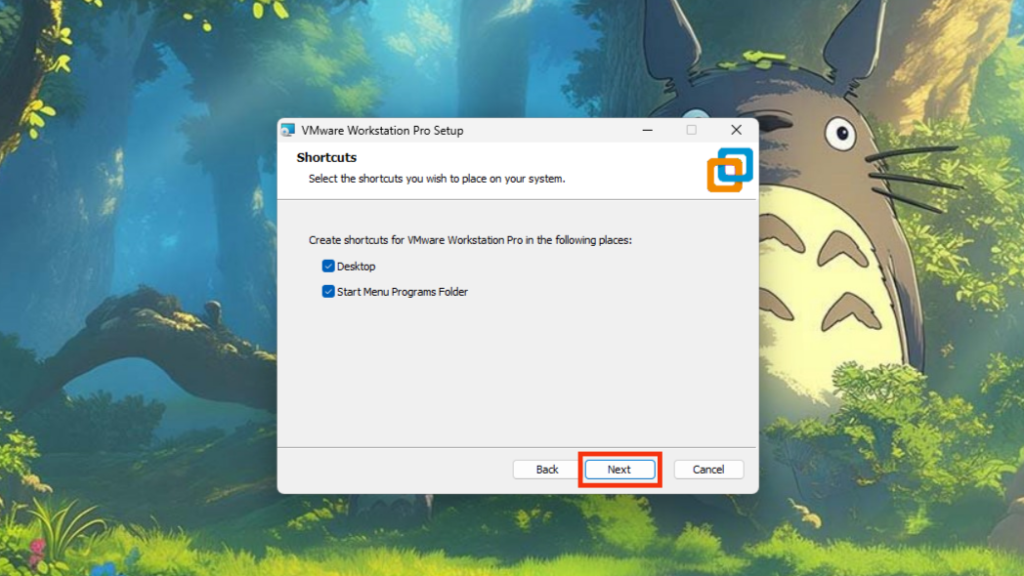The image size is (1024, 576).
Task: Close the VMware setup dialog
Action: [x=736, y=131]
